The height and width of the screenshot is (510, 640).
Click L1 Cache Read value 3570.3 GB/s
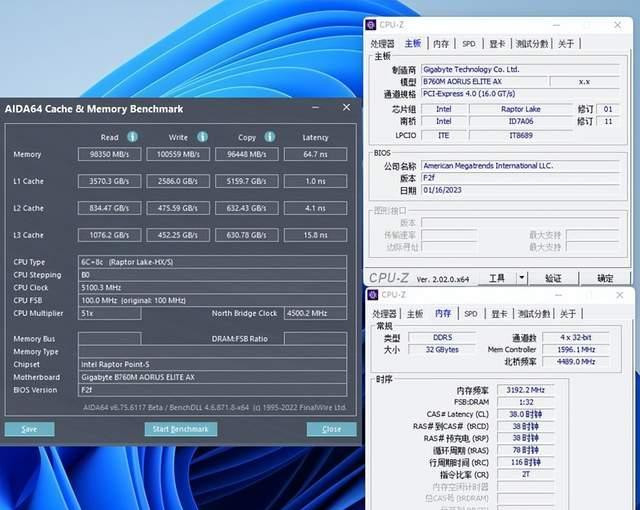click(x=109, y=181)
